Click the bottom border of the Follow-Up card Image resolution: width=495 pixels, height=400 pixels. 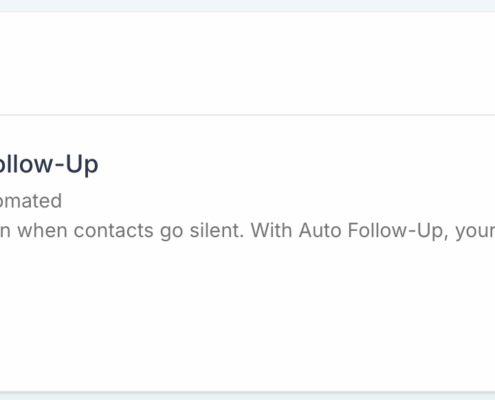247,392
